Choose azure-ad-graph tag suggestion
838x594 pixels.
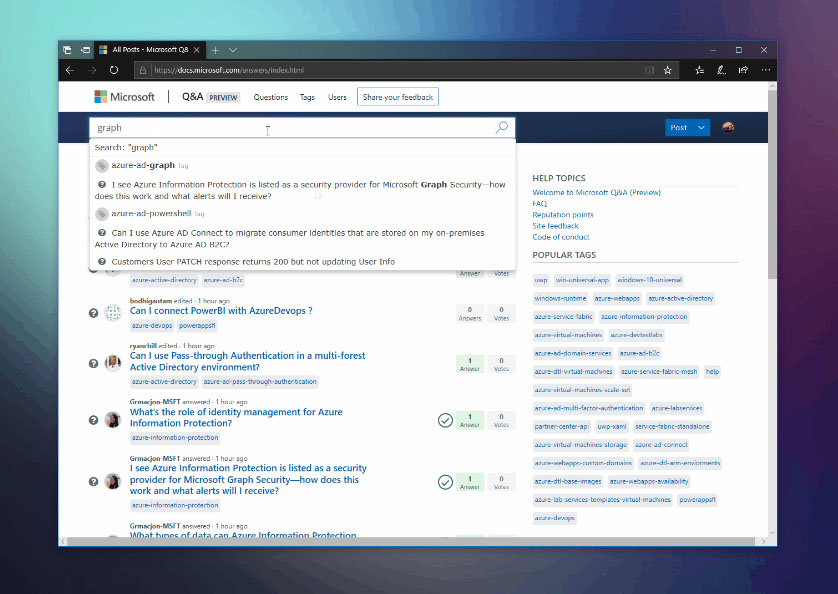click(302, 166)
